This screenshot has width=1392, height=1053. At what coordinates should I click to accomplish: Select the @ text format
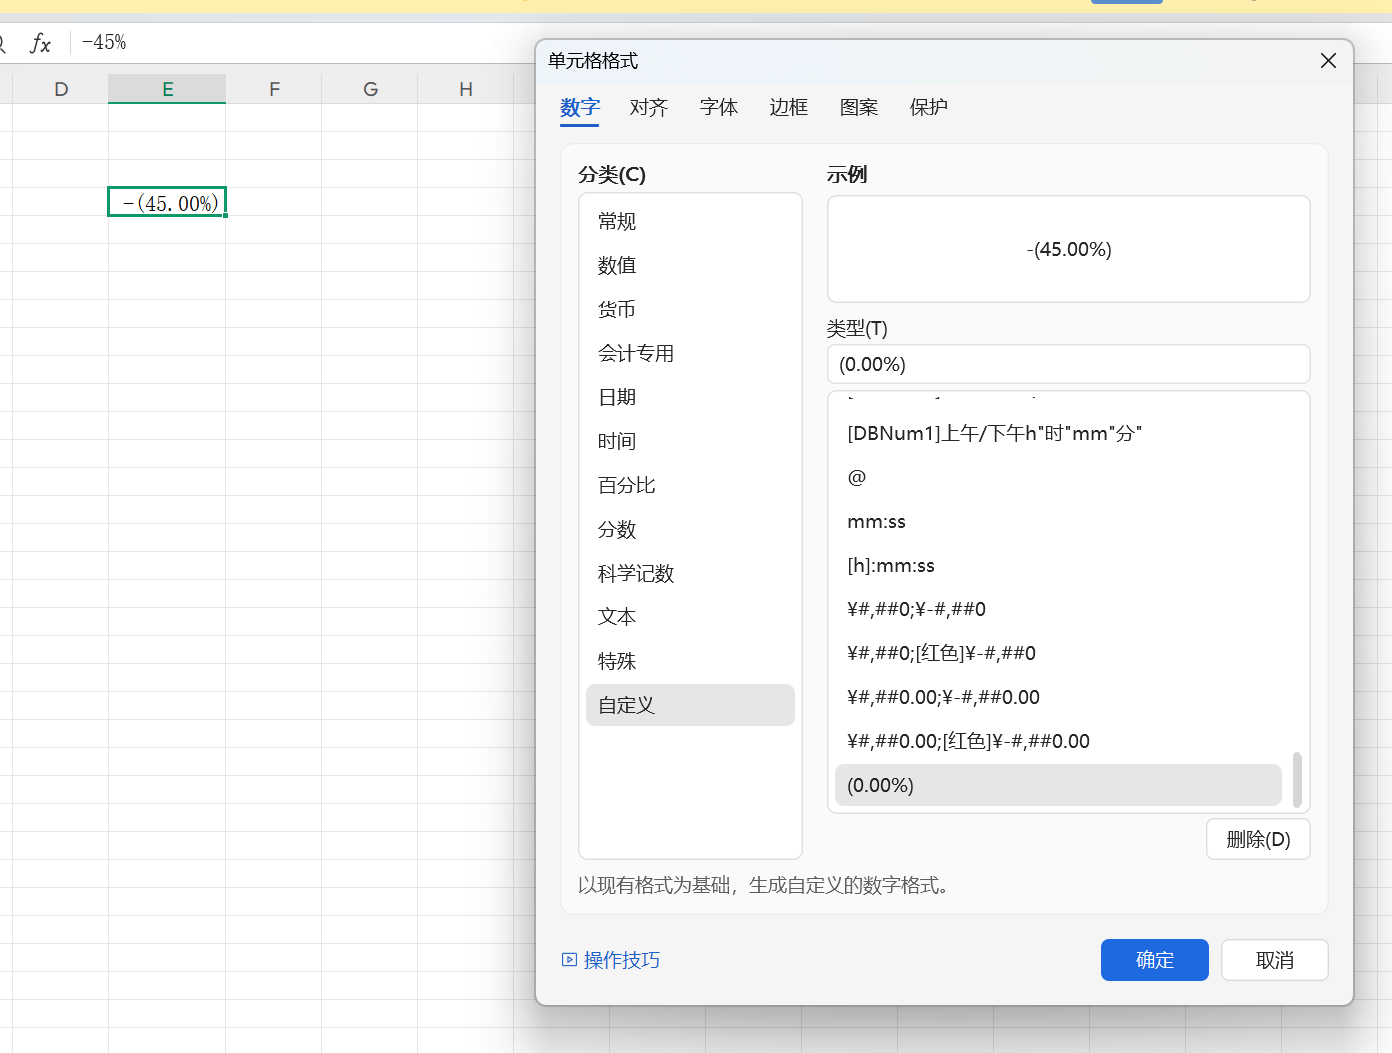(1058, 478)
